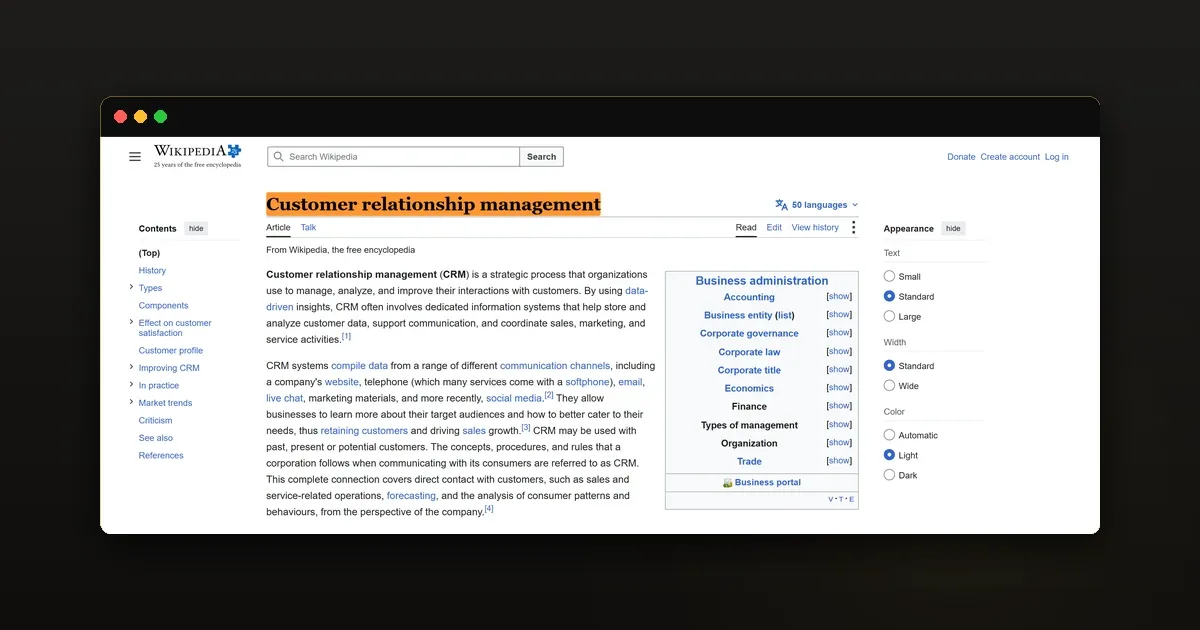Expand Market trends section arrow
The height and width of the screenshot is (630, 1200).
[131, 402]
